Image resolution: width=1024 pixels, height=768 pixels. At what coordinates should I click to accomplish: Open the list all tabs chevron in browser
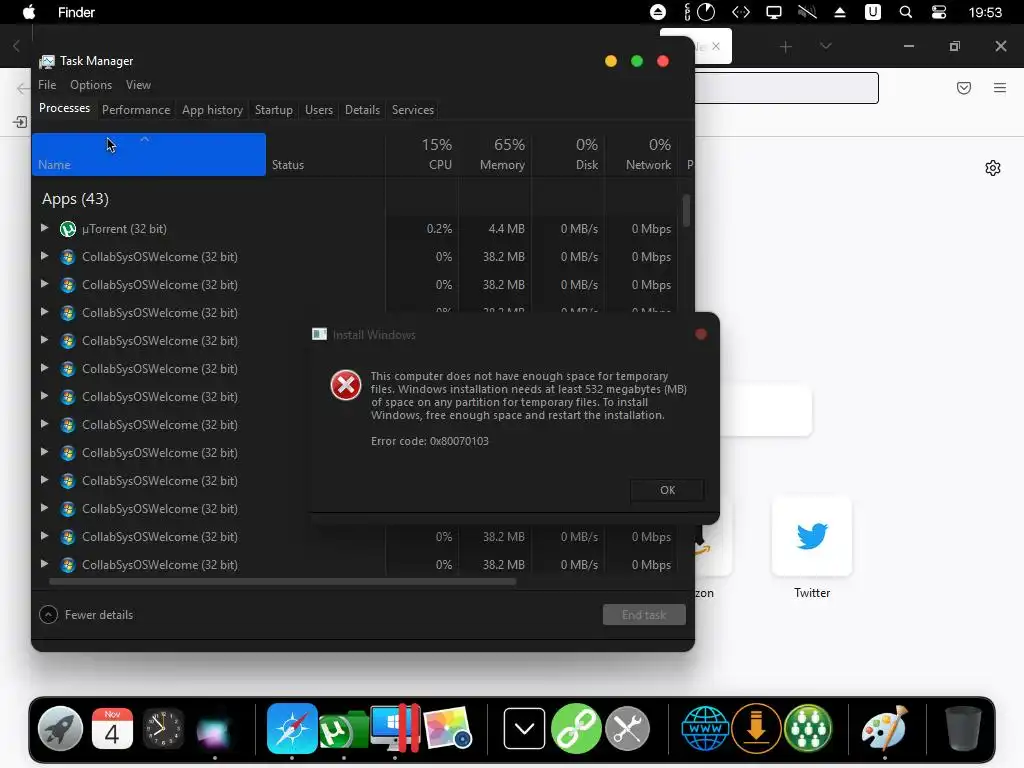coord(825,46)
